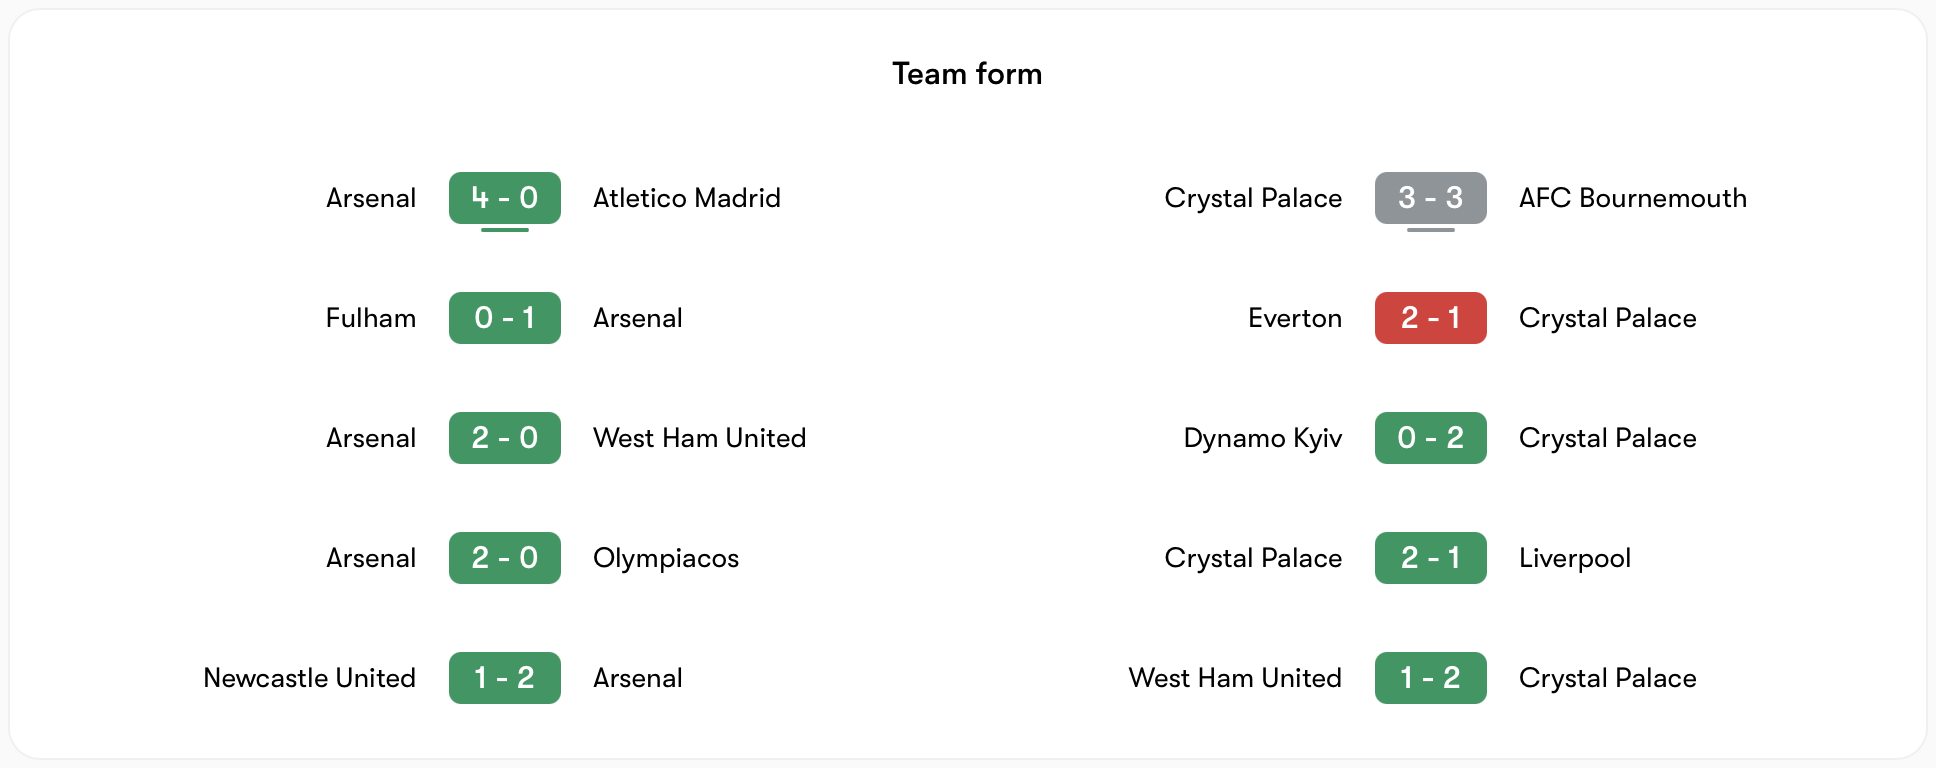Select the Olympiacos team name
1936x768 pixels.
(666, 558)
